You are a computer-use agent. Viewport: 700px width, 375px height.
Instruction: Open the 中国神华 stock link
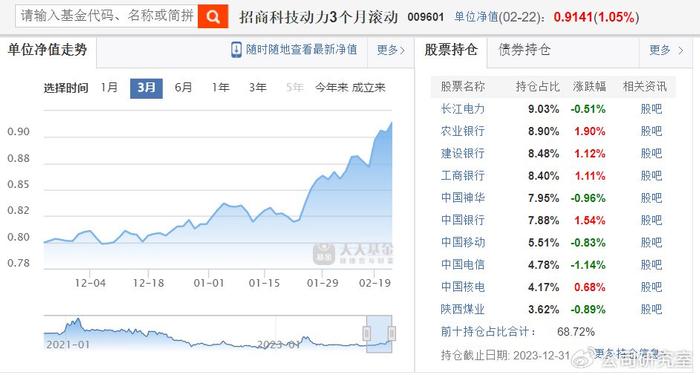(462, 198)
